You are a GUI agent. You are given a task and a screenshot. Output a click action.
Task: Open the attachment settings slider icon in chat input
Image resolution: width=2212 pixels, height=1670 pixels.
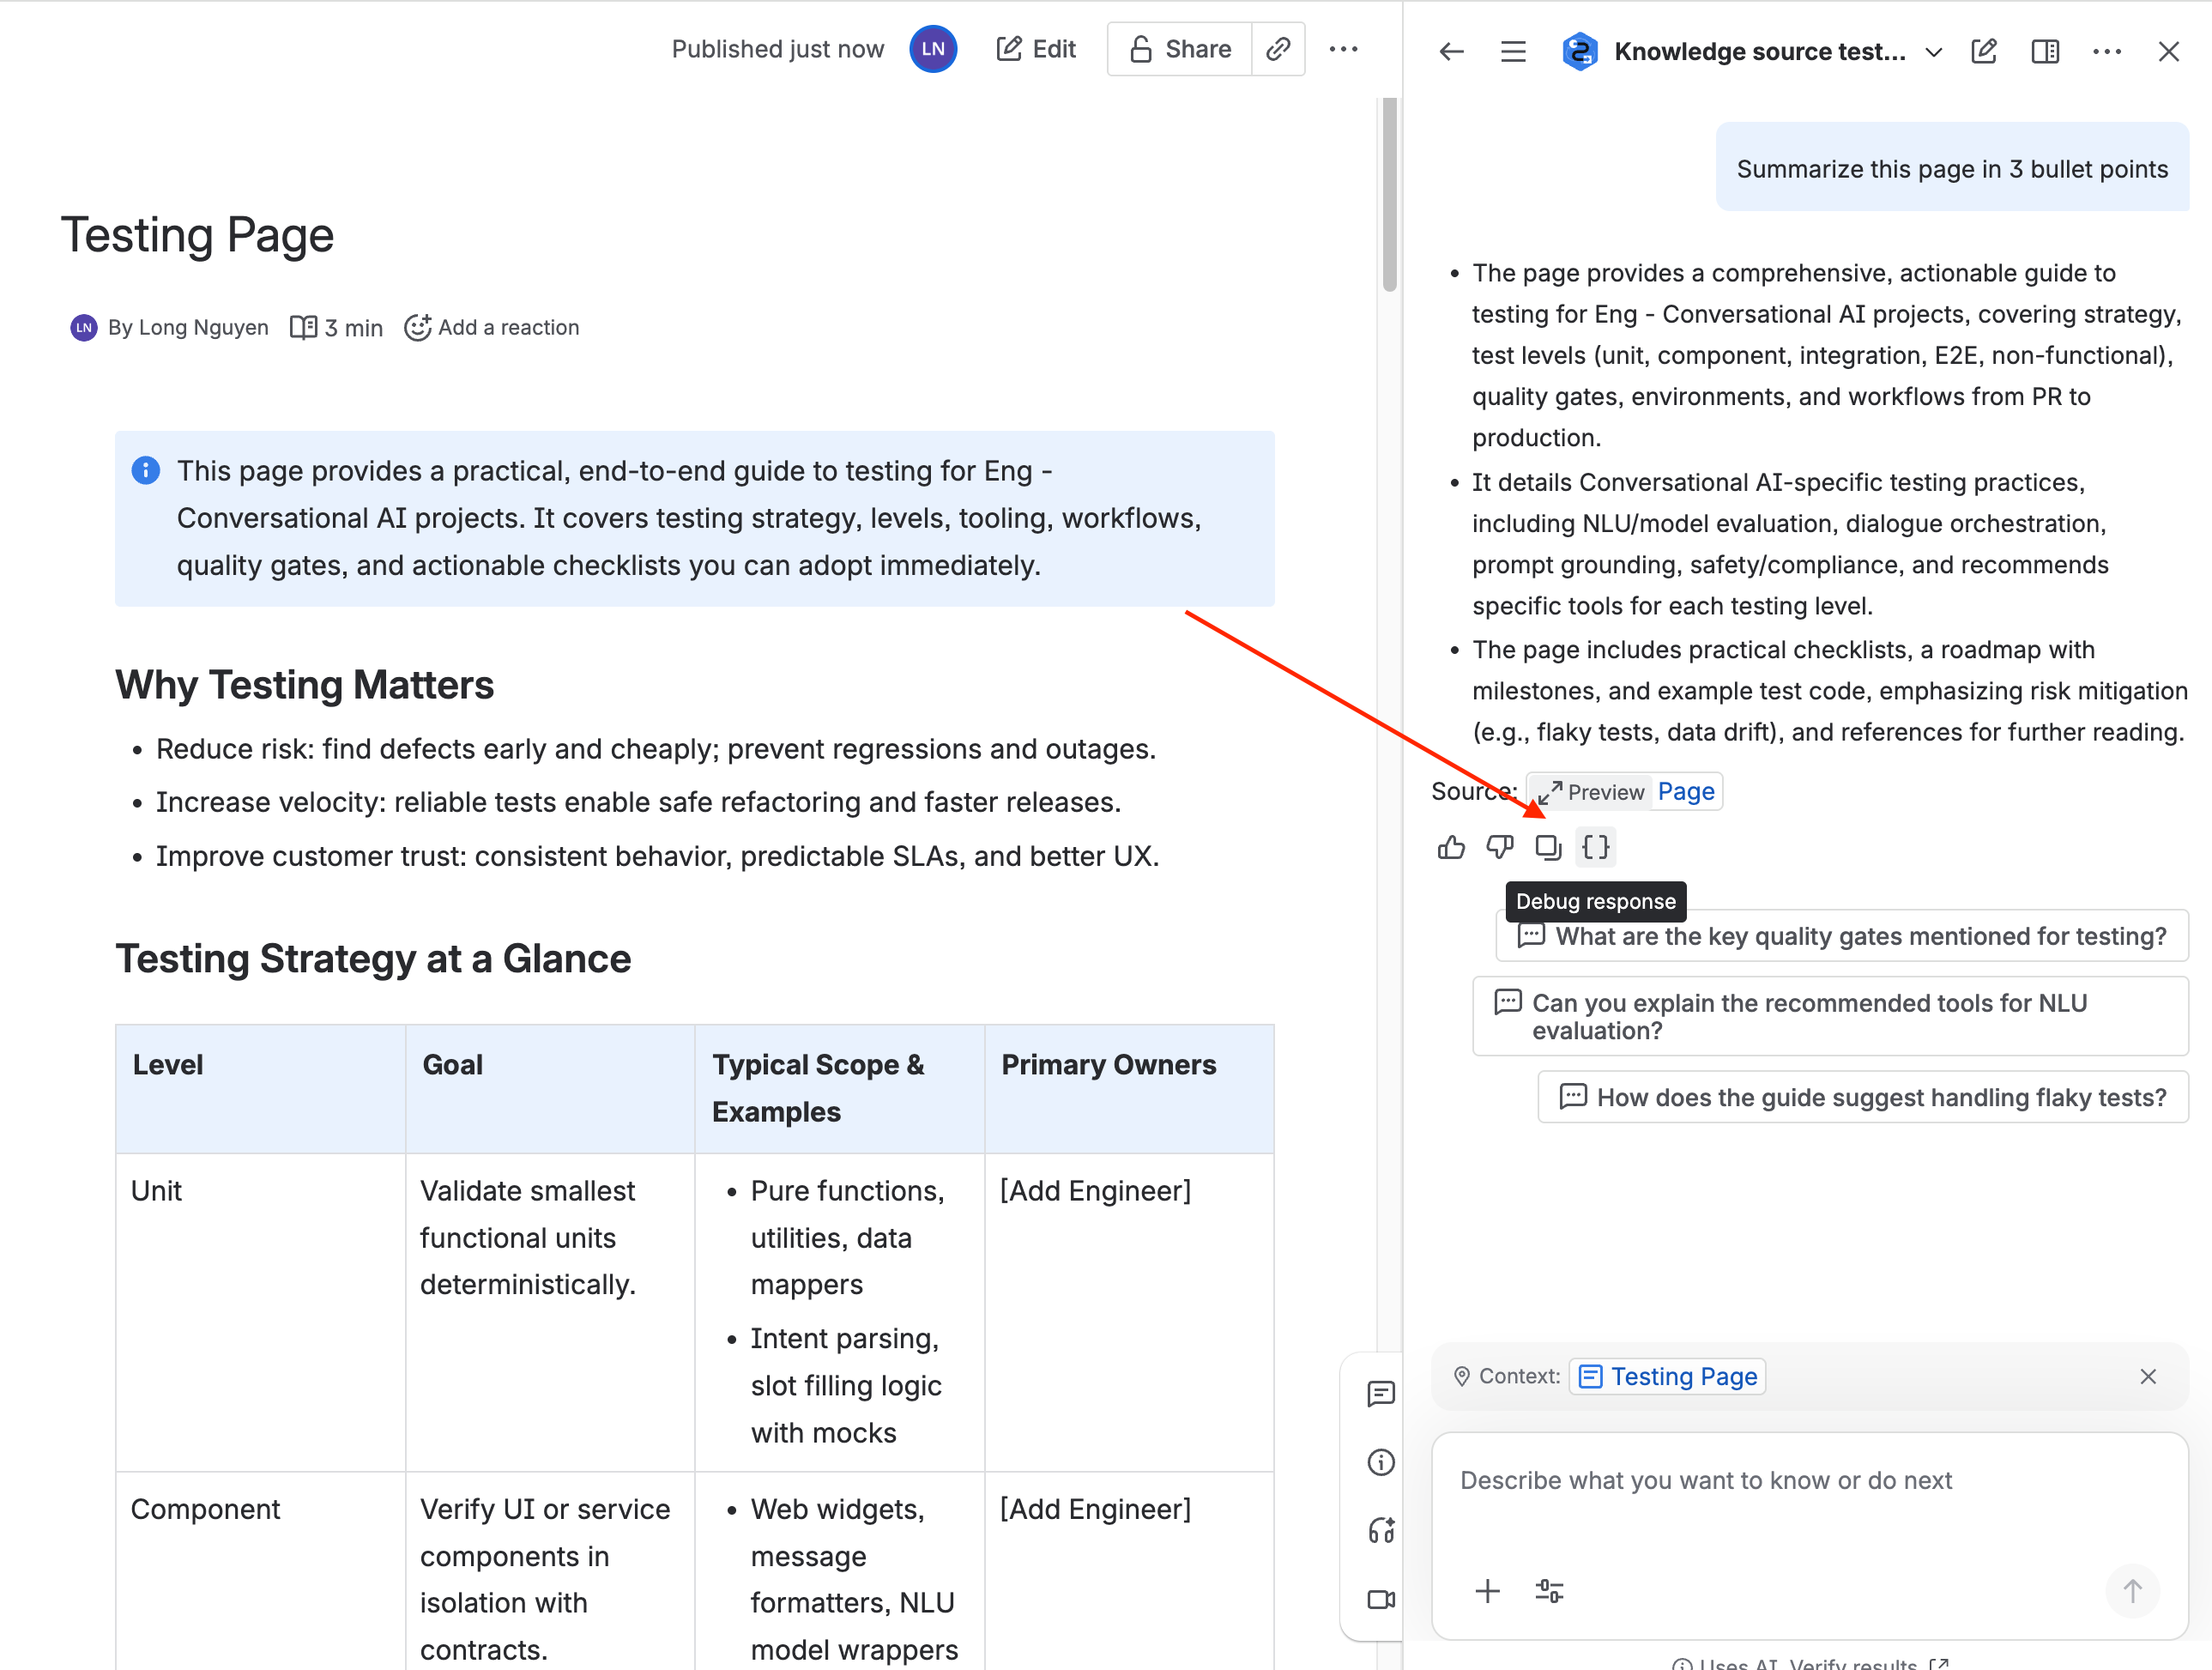pos(1549,1591)
